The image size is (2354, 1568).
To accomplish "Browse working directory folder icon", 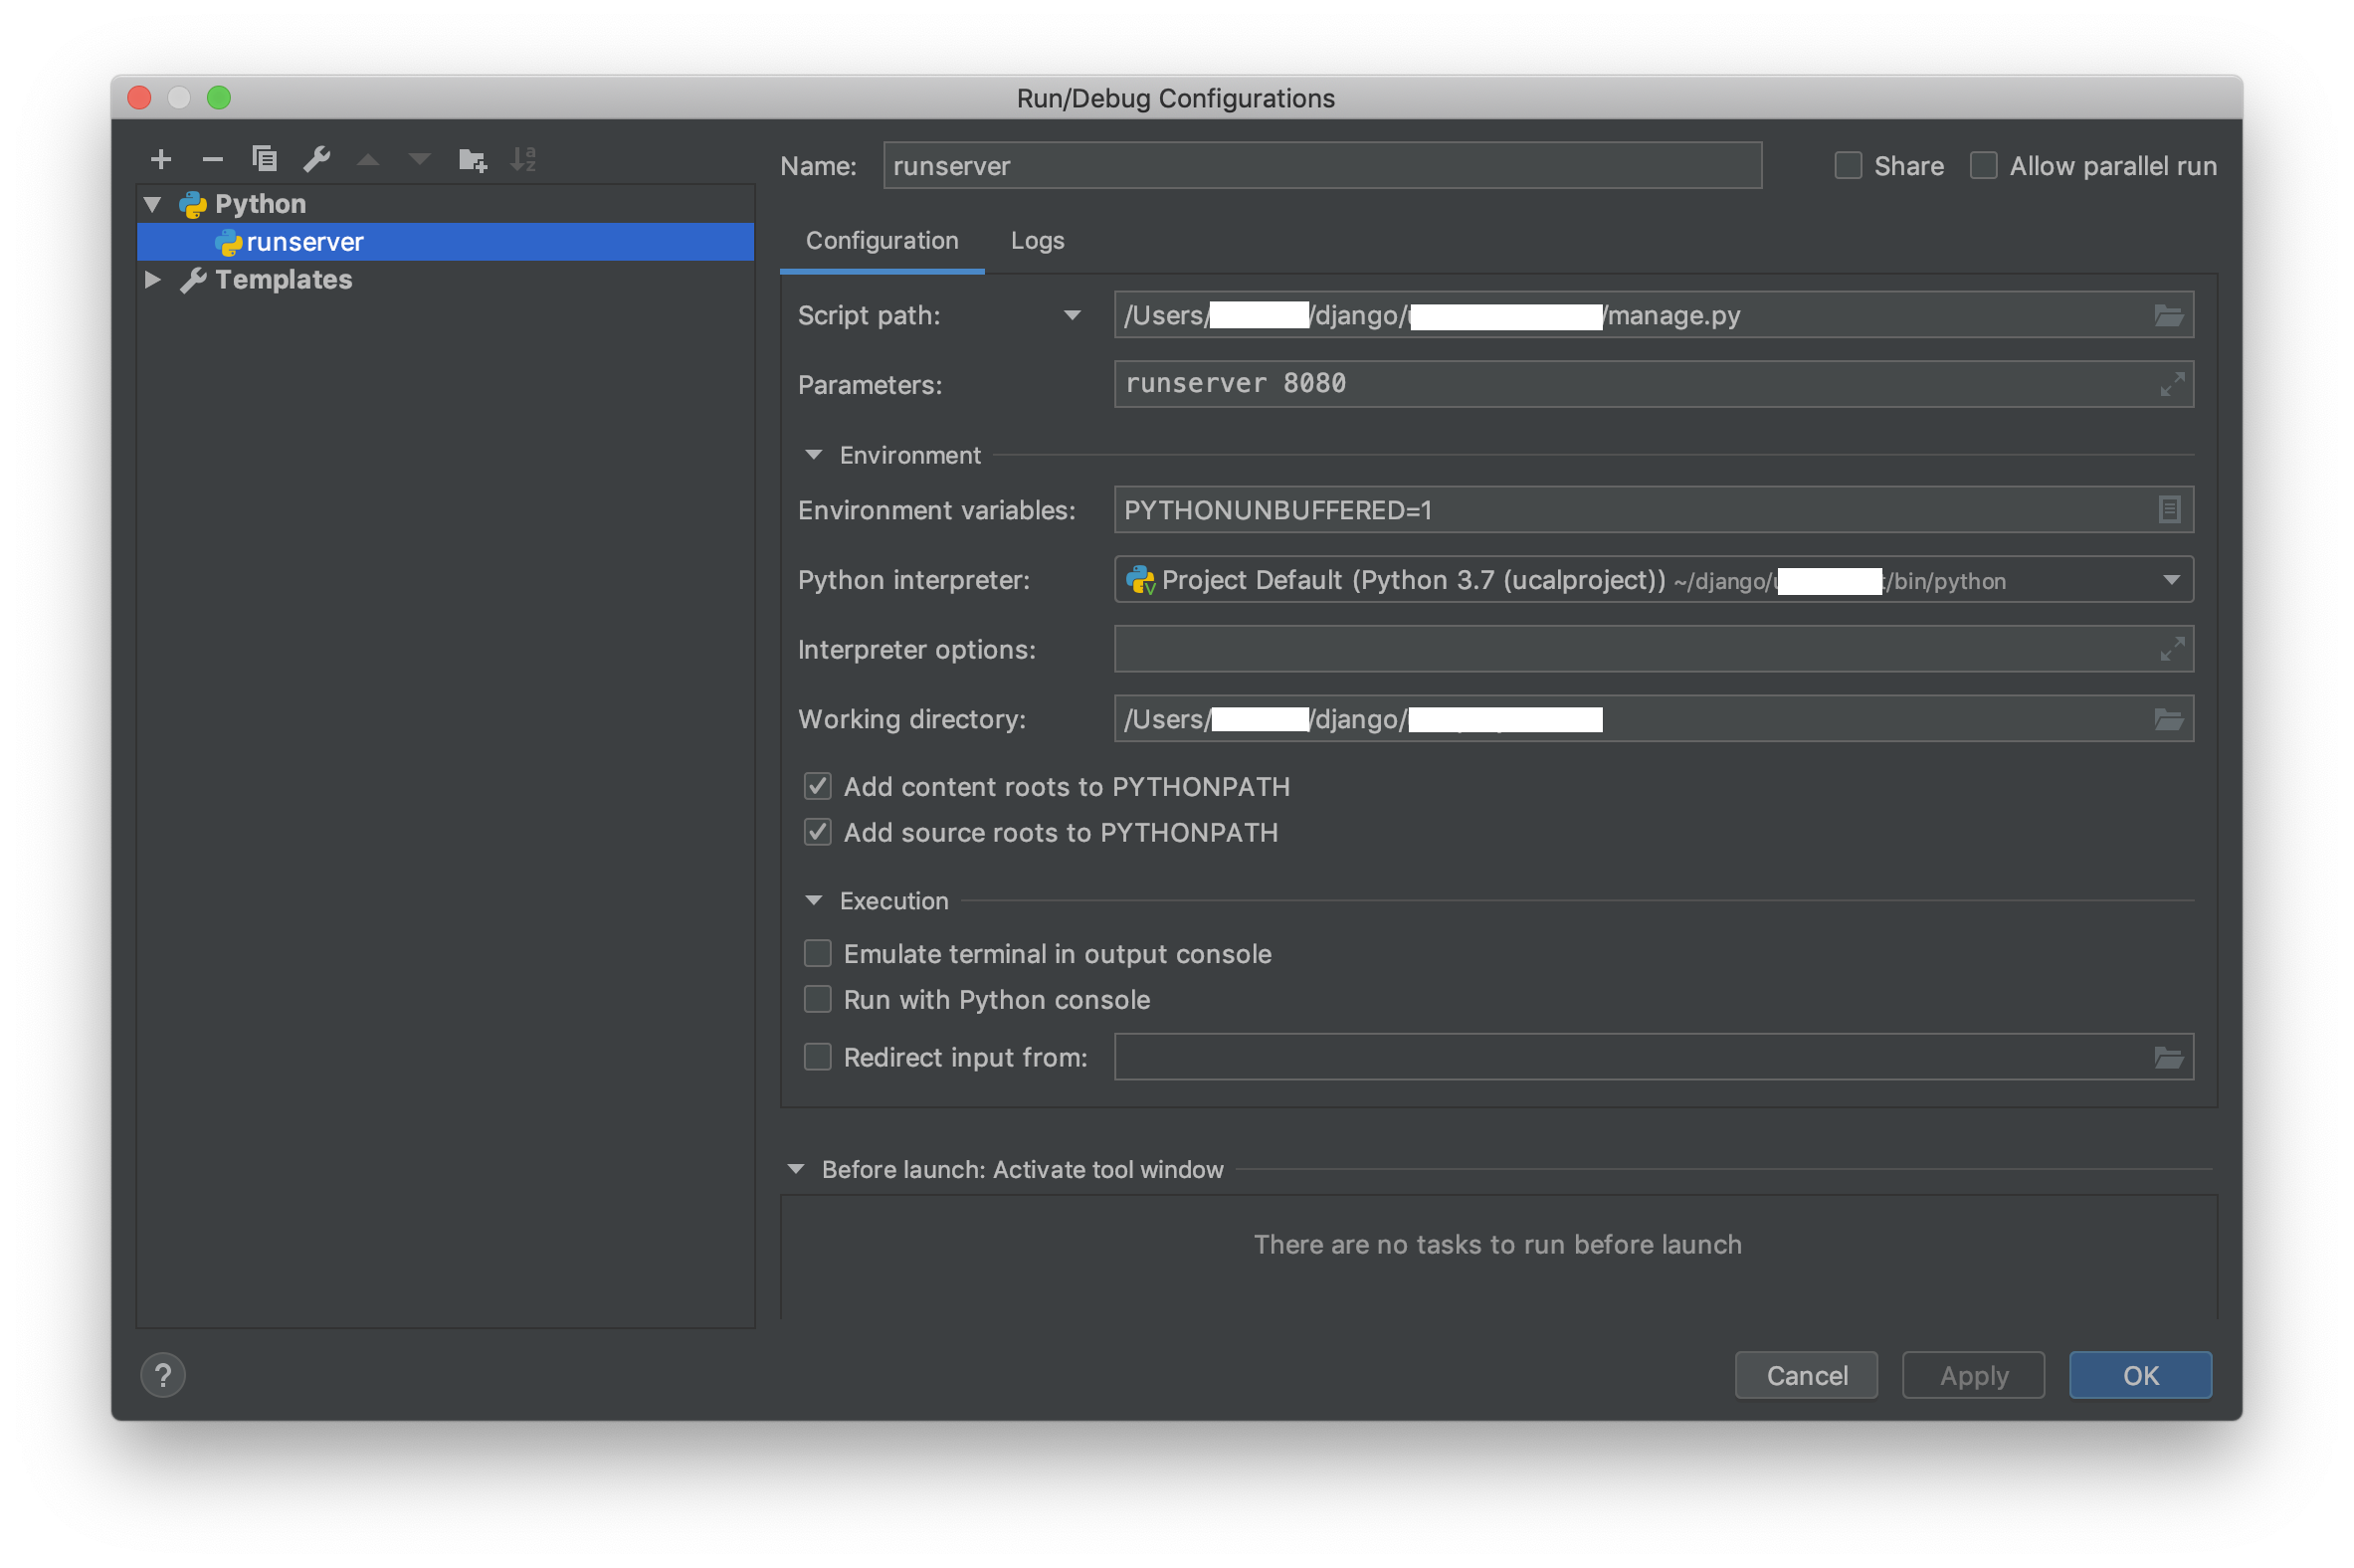I will (x=2168, y=719).
